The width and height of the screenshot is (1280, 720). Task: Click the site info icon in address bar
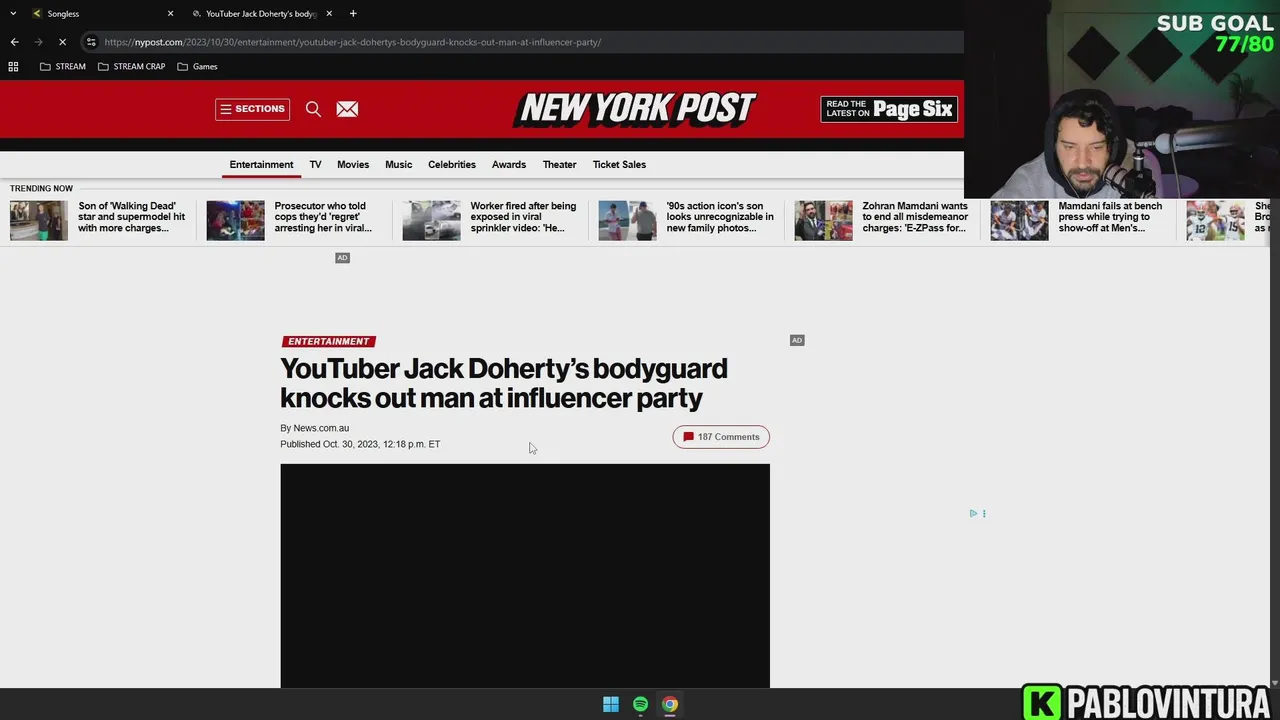tap(91, 42)
